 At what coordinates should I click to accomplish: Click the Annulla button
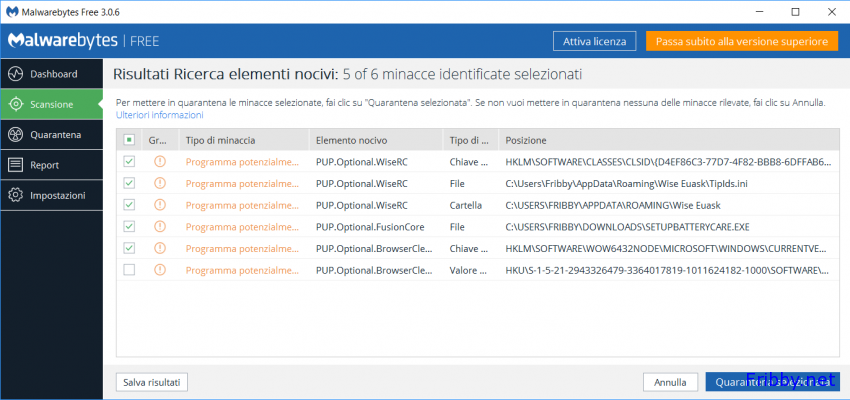[x=670, y=382]
